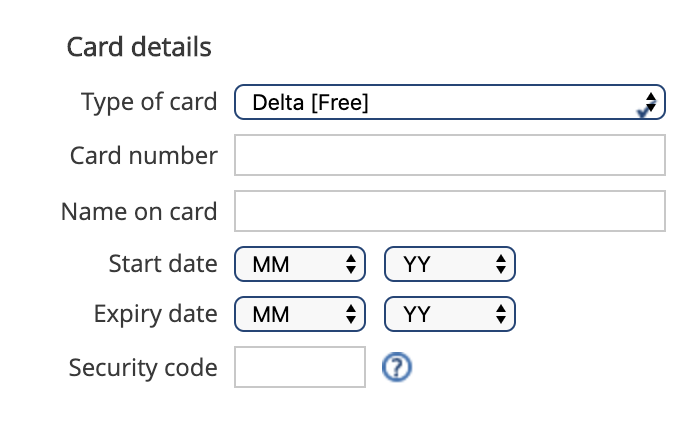Click the 'Security code' label text
The height and width of the screenshot is (438, 692).
[x=143, y=367]
